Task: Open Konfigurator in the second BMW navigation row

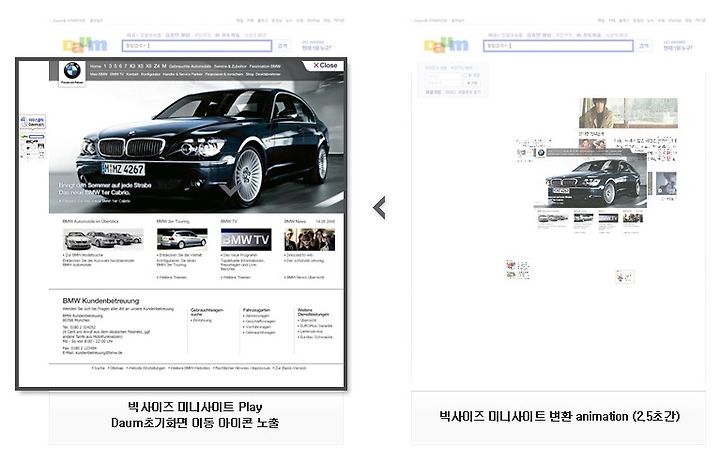Action: tap(151, 74)
